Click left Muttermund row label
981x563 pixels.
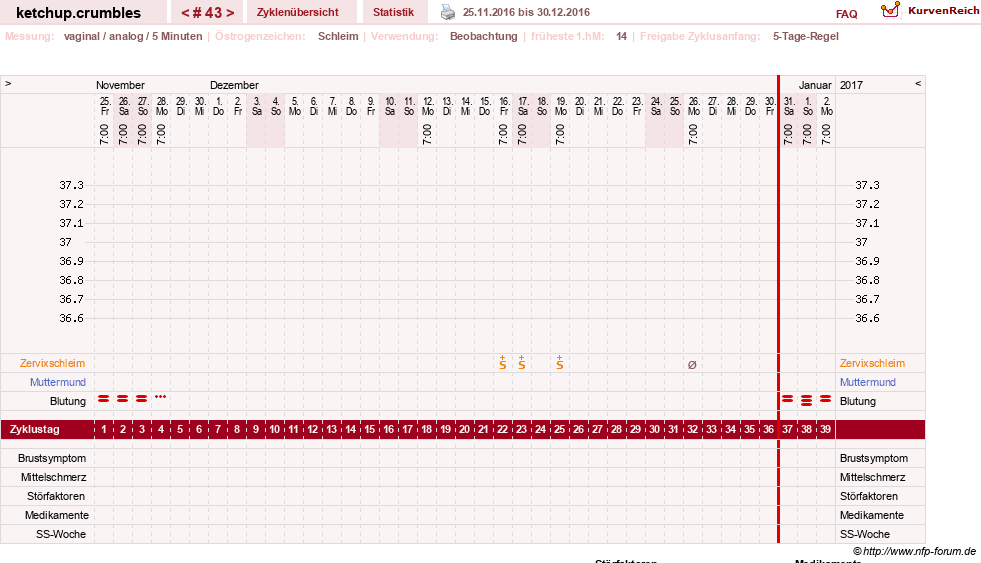tap(58, 382)
